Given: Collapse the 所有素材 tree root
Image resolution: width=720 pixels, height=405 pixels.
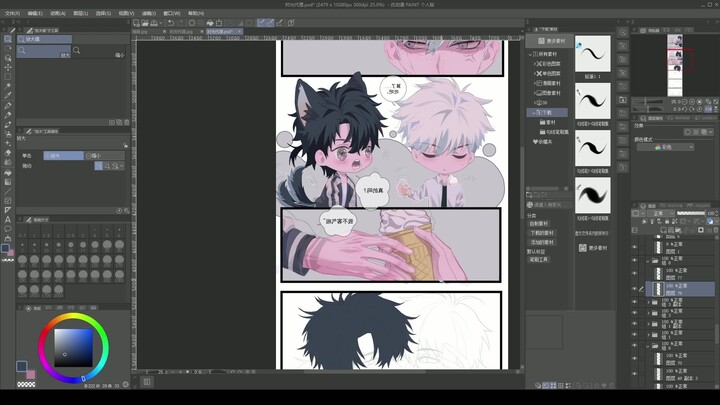Looking at the screenshot, I should 531,54.
